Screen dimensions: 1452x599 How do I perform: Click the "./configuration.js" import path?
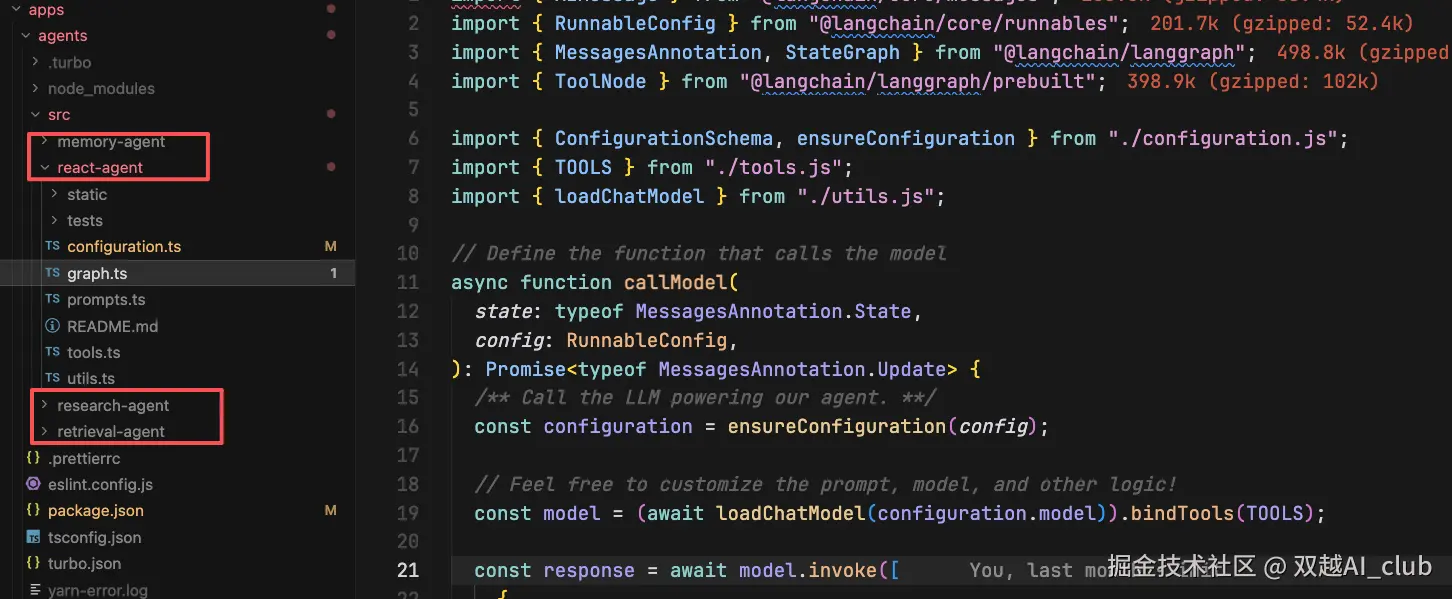[x=1223, y=138]
